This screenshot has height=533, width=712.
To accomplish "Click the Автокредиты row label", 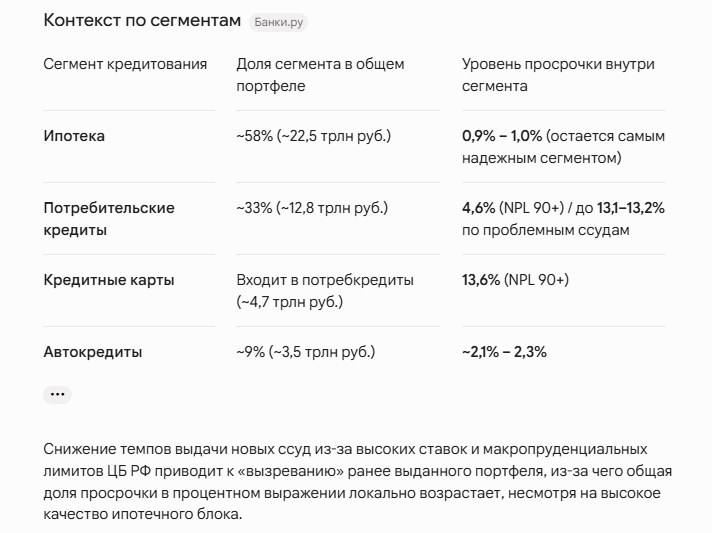I will coord(93,352).
